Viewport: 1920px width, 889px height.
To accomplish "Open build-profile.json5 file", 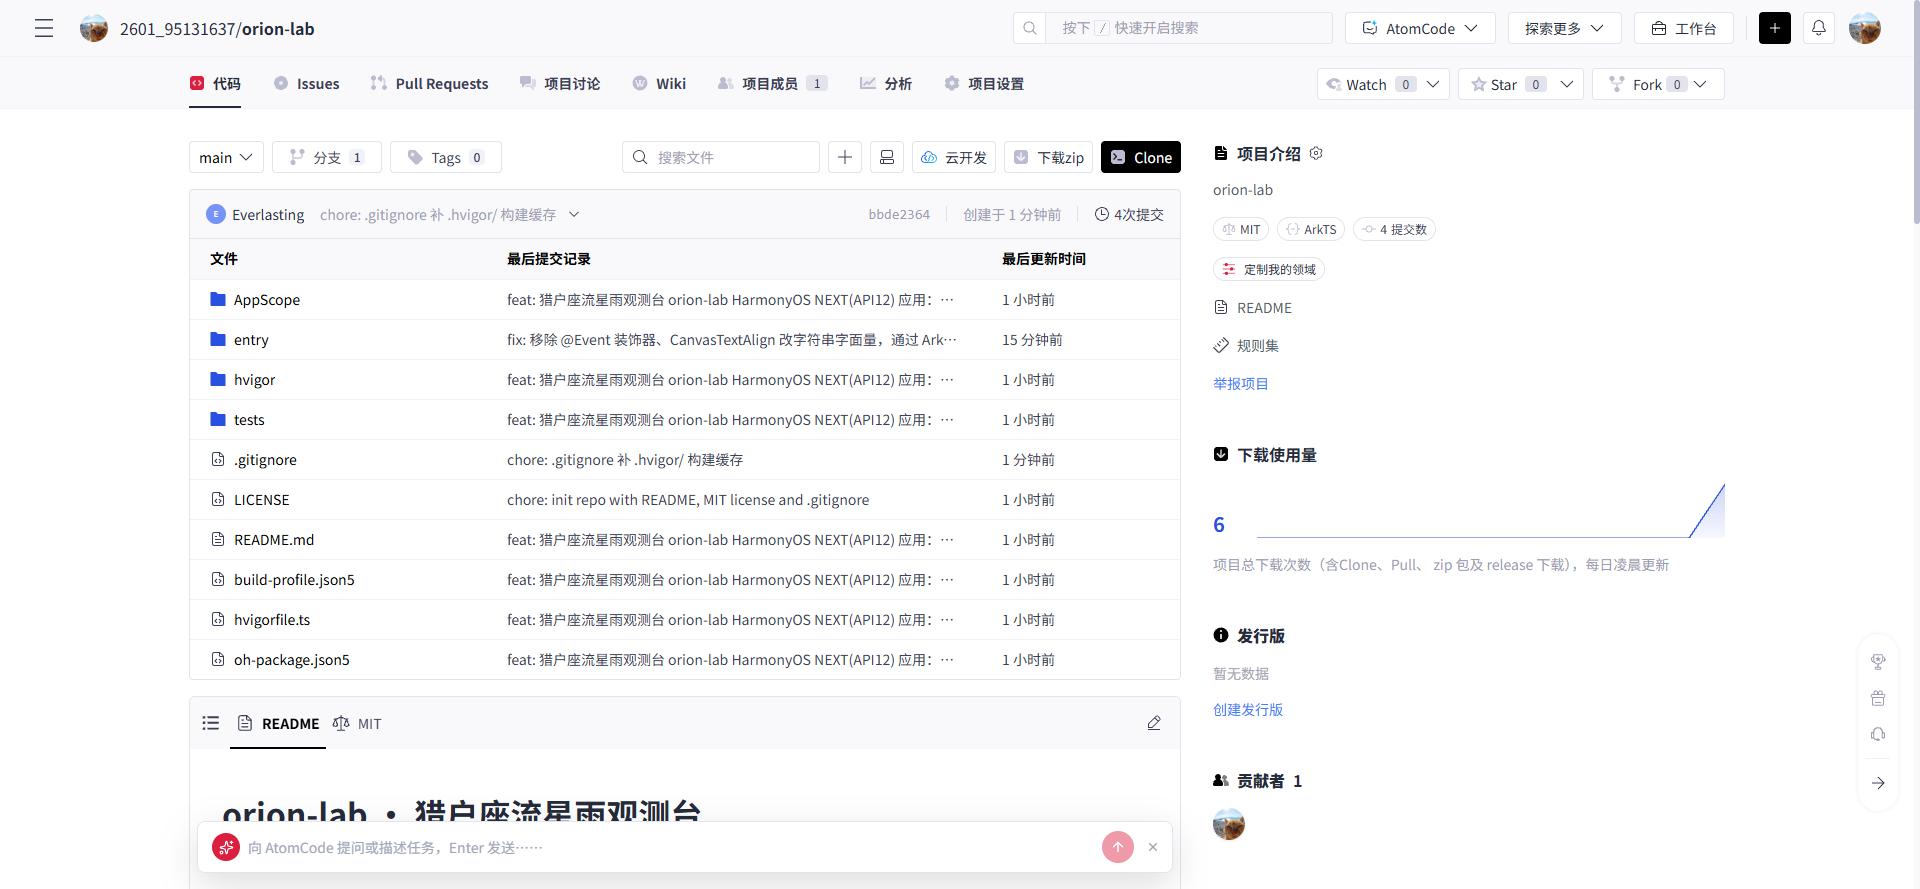I will coord(294,580).
